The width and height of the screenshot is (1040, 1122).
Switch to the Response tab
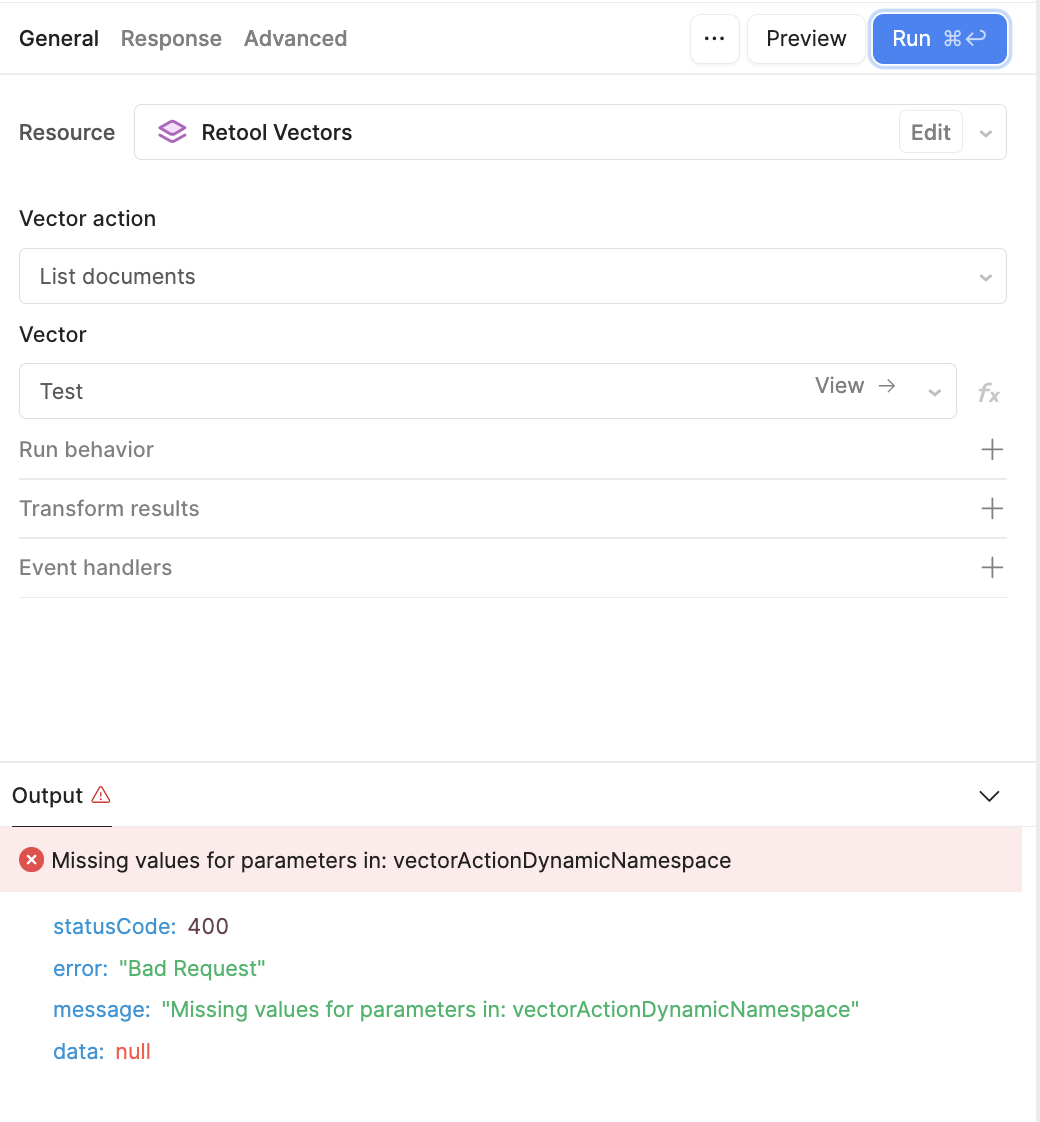tap(171, 39)
